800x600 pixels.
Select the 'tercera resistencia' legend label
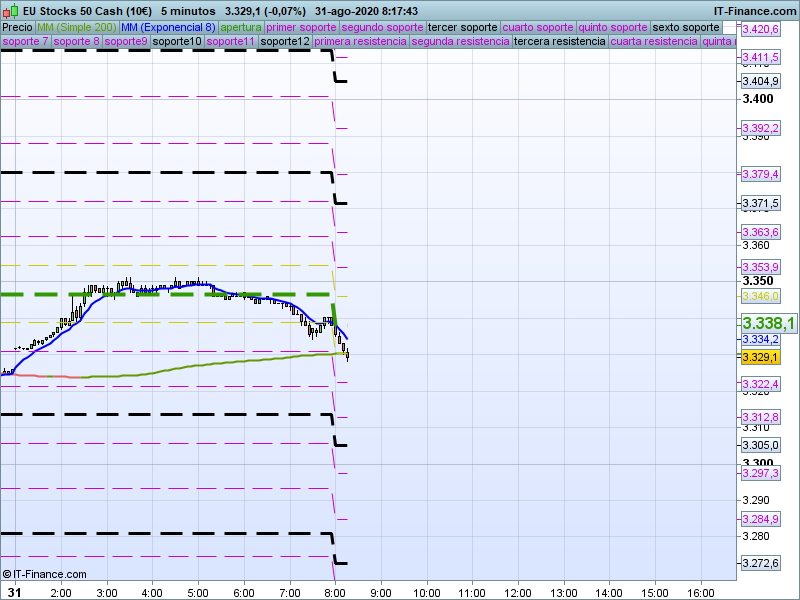559,42
